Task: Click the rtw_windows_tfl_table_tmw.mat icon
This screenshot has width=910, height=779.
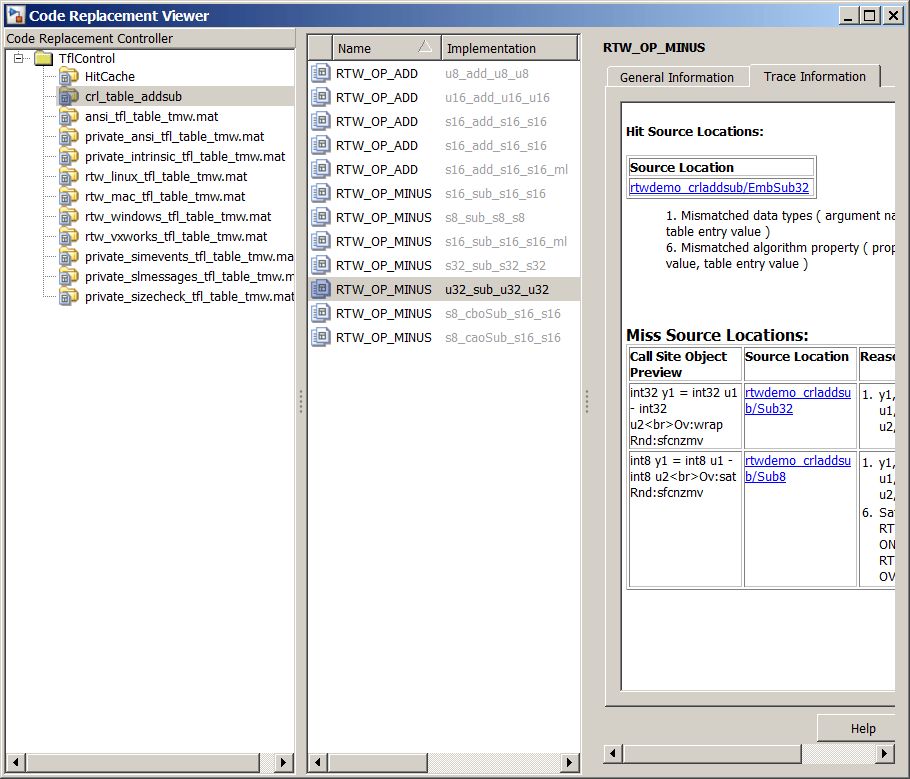Action: coord(68,217)
